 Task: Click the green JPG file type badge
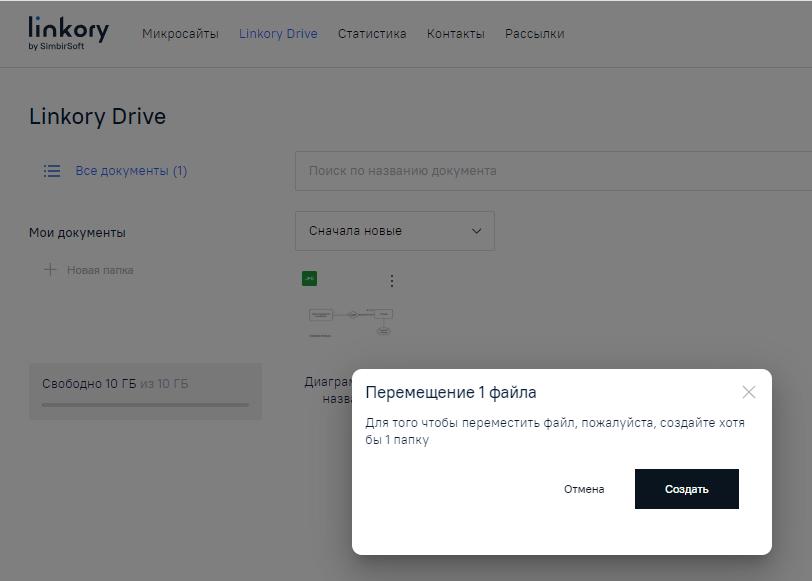309,278
